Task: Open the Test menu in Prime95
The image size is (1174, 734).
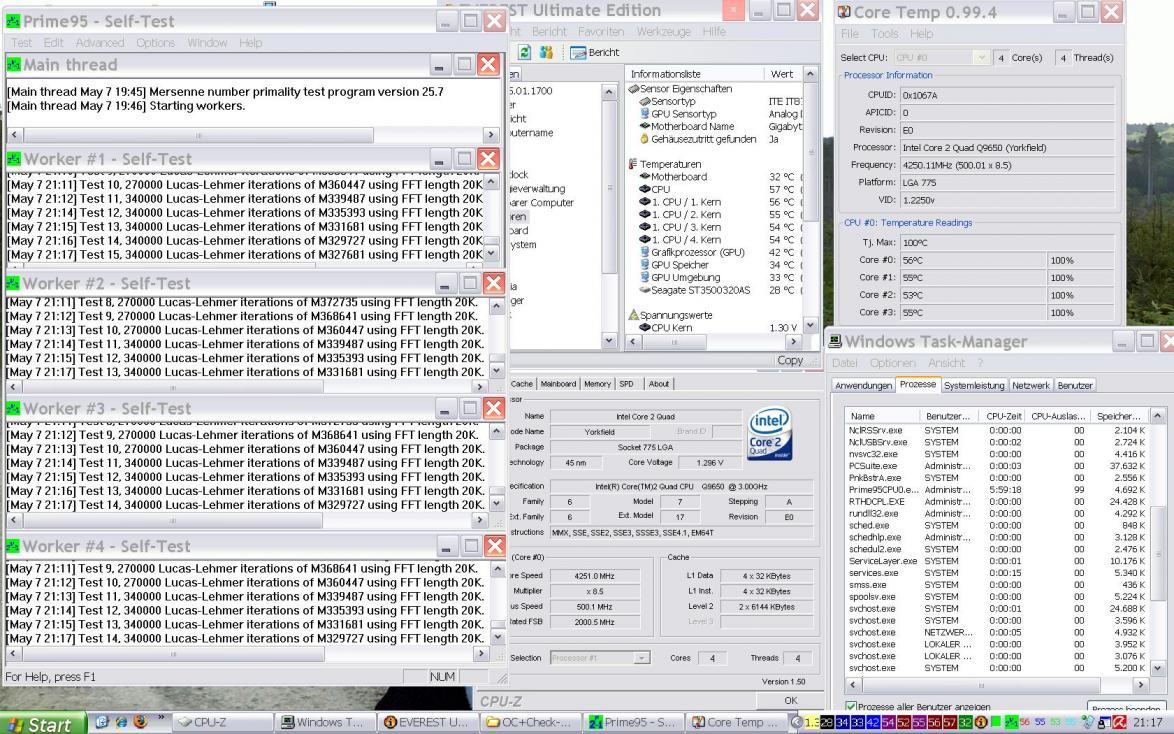Action: click(21, 43)
